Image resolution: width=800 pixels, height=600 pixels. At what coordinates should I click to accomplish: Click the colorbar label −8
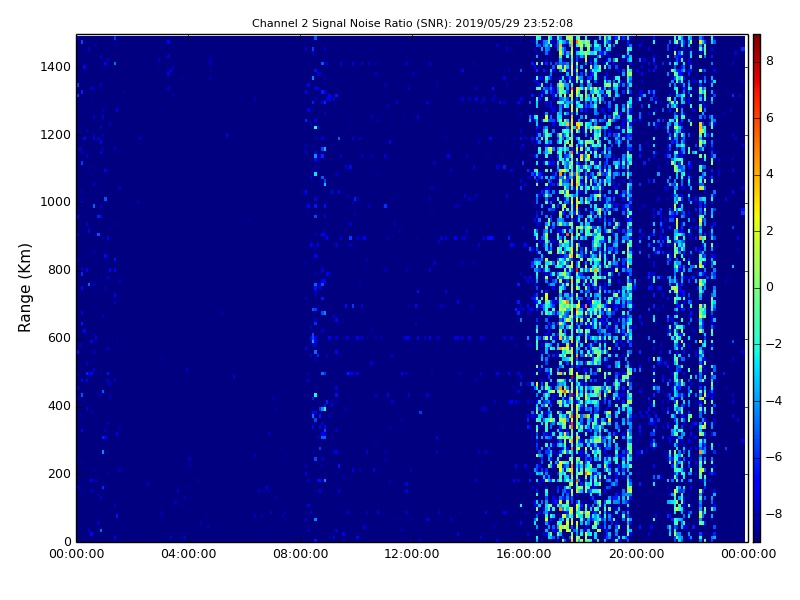tap(774, 514)
